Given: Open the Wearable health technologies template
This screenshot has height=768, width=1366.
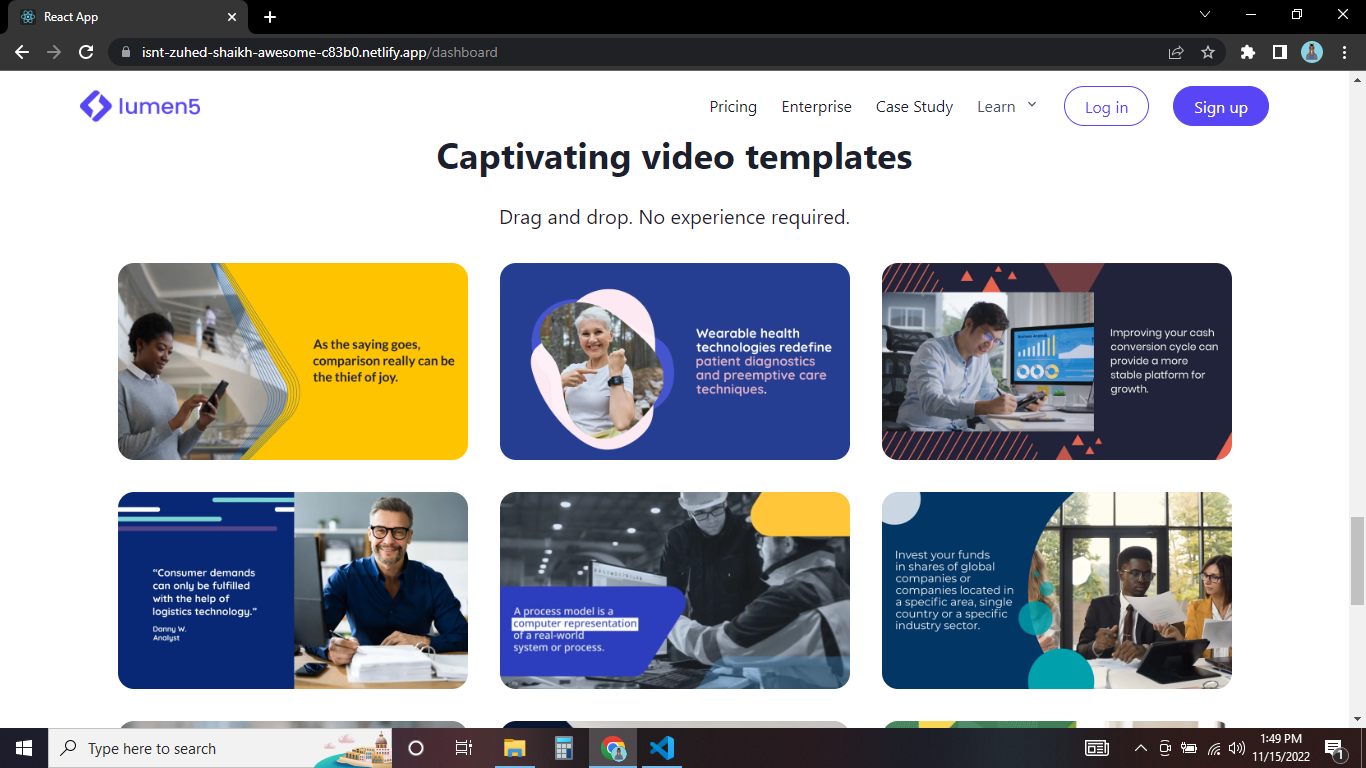Looking at the screenshot, I should coord(675,361).
